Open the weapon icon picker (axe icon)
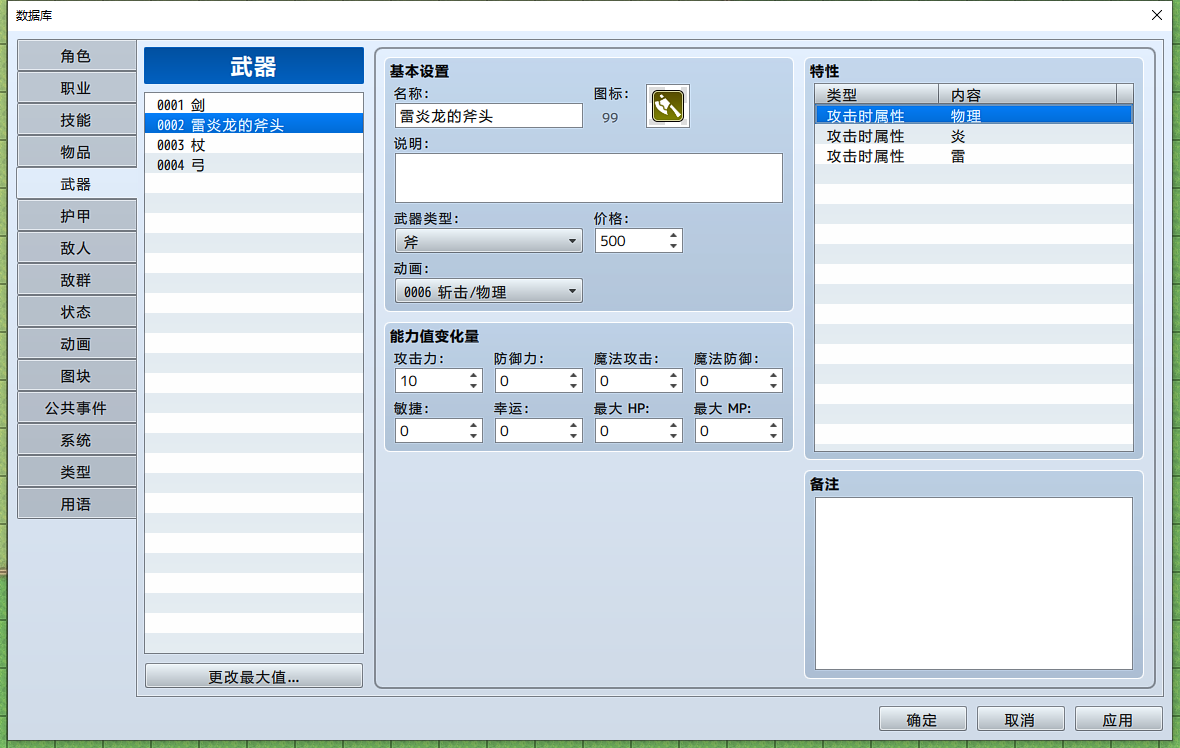Image resolution: width=1180 pixels, height=748 pixels. [x=668, y=106]
